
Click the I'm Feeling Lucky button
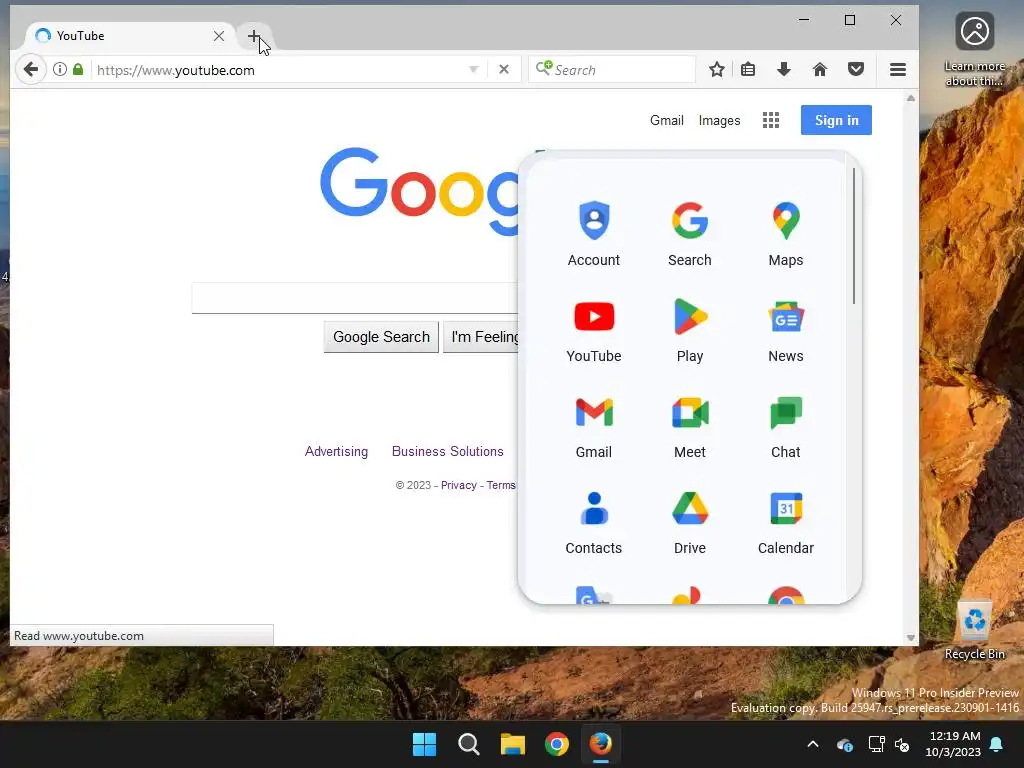click(x=481, y=337)
